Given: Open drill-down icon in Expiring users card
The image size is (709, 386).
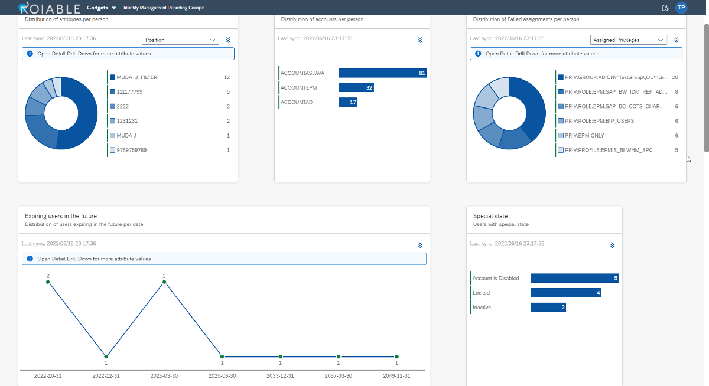Looking at the screenshot, I should 420,245.
